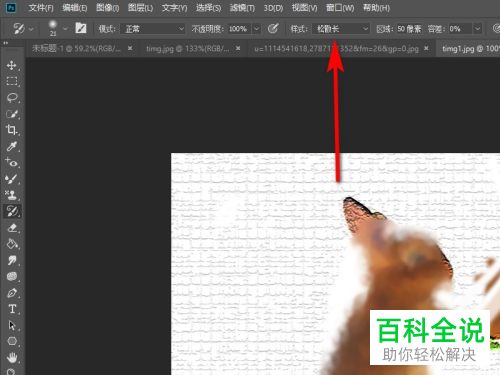Open the 帮助(H) menu

pos(376,8)
